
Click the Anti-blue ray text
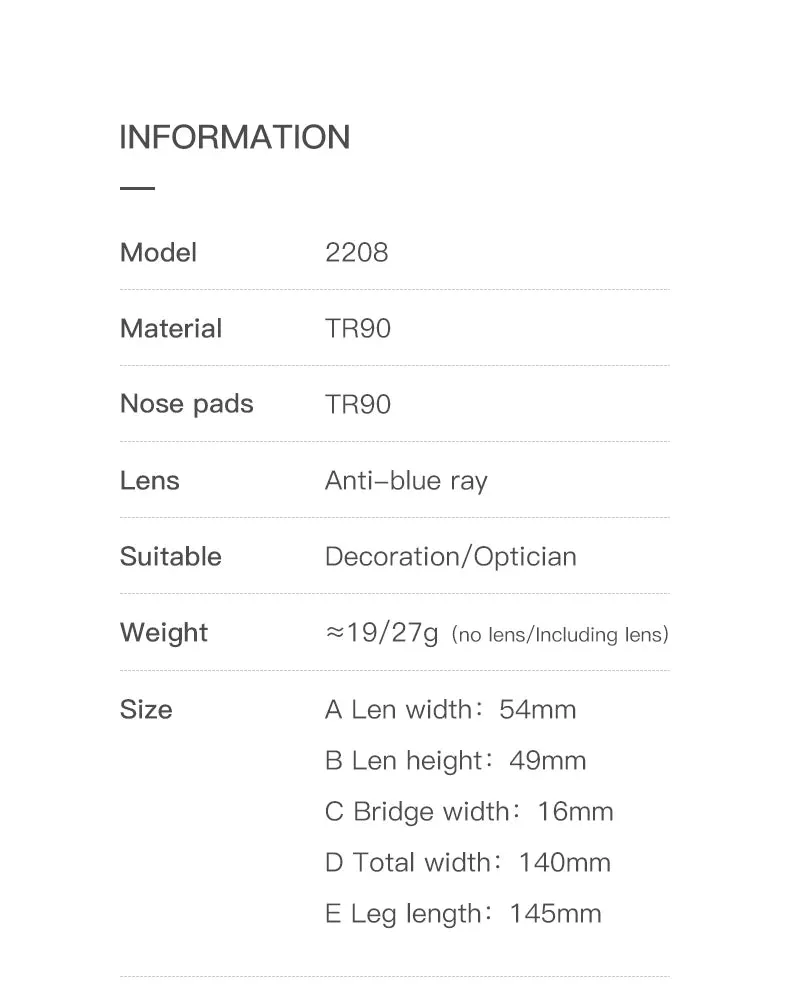click(x=406, y=481)
